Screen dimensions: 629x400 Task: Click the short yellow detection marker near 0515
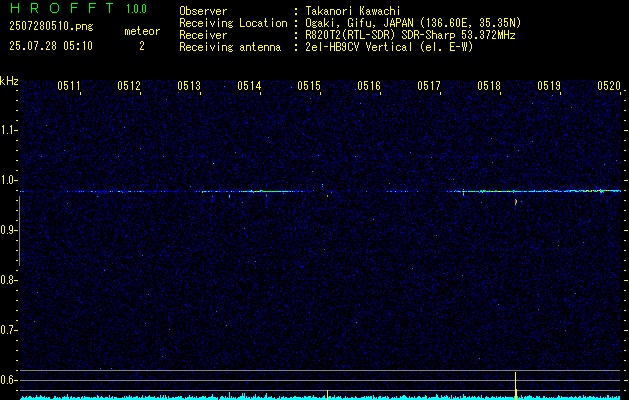[327, 395]
